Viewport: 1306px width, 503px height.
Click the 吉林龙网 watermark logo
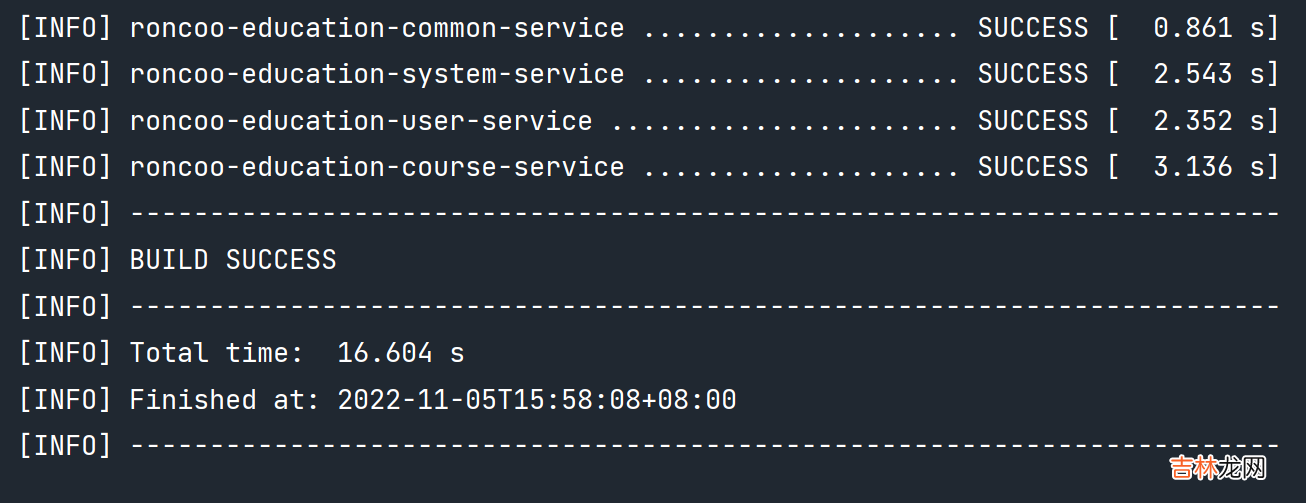pos(1218,468)
